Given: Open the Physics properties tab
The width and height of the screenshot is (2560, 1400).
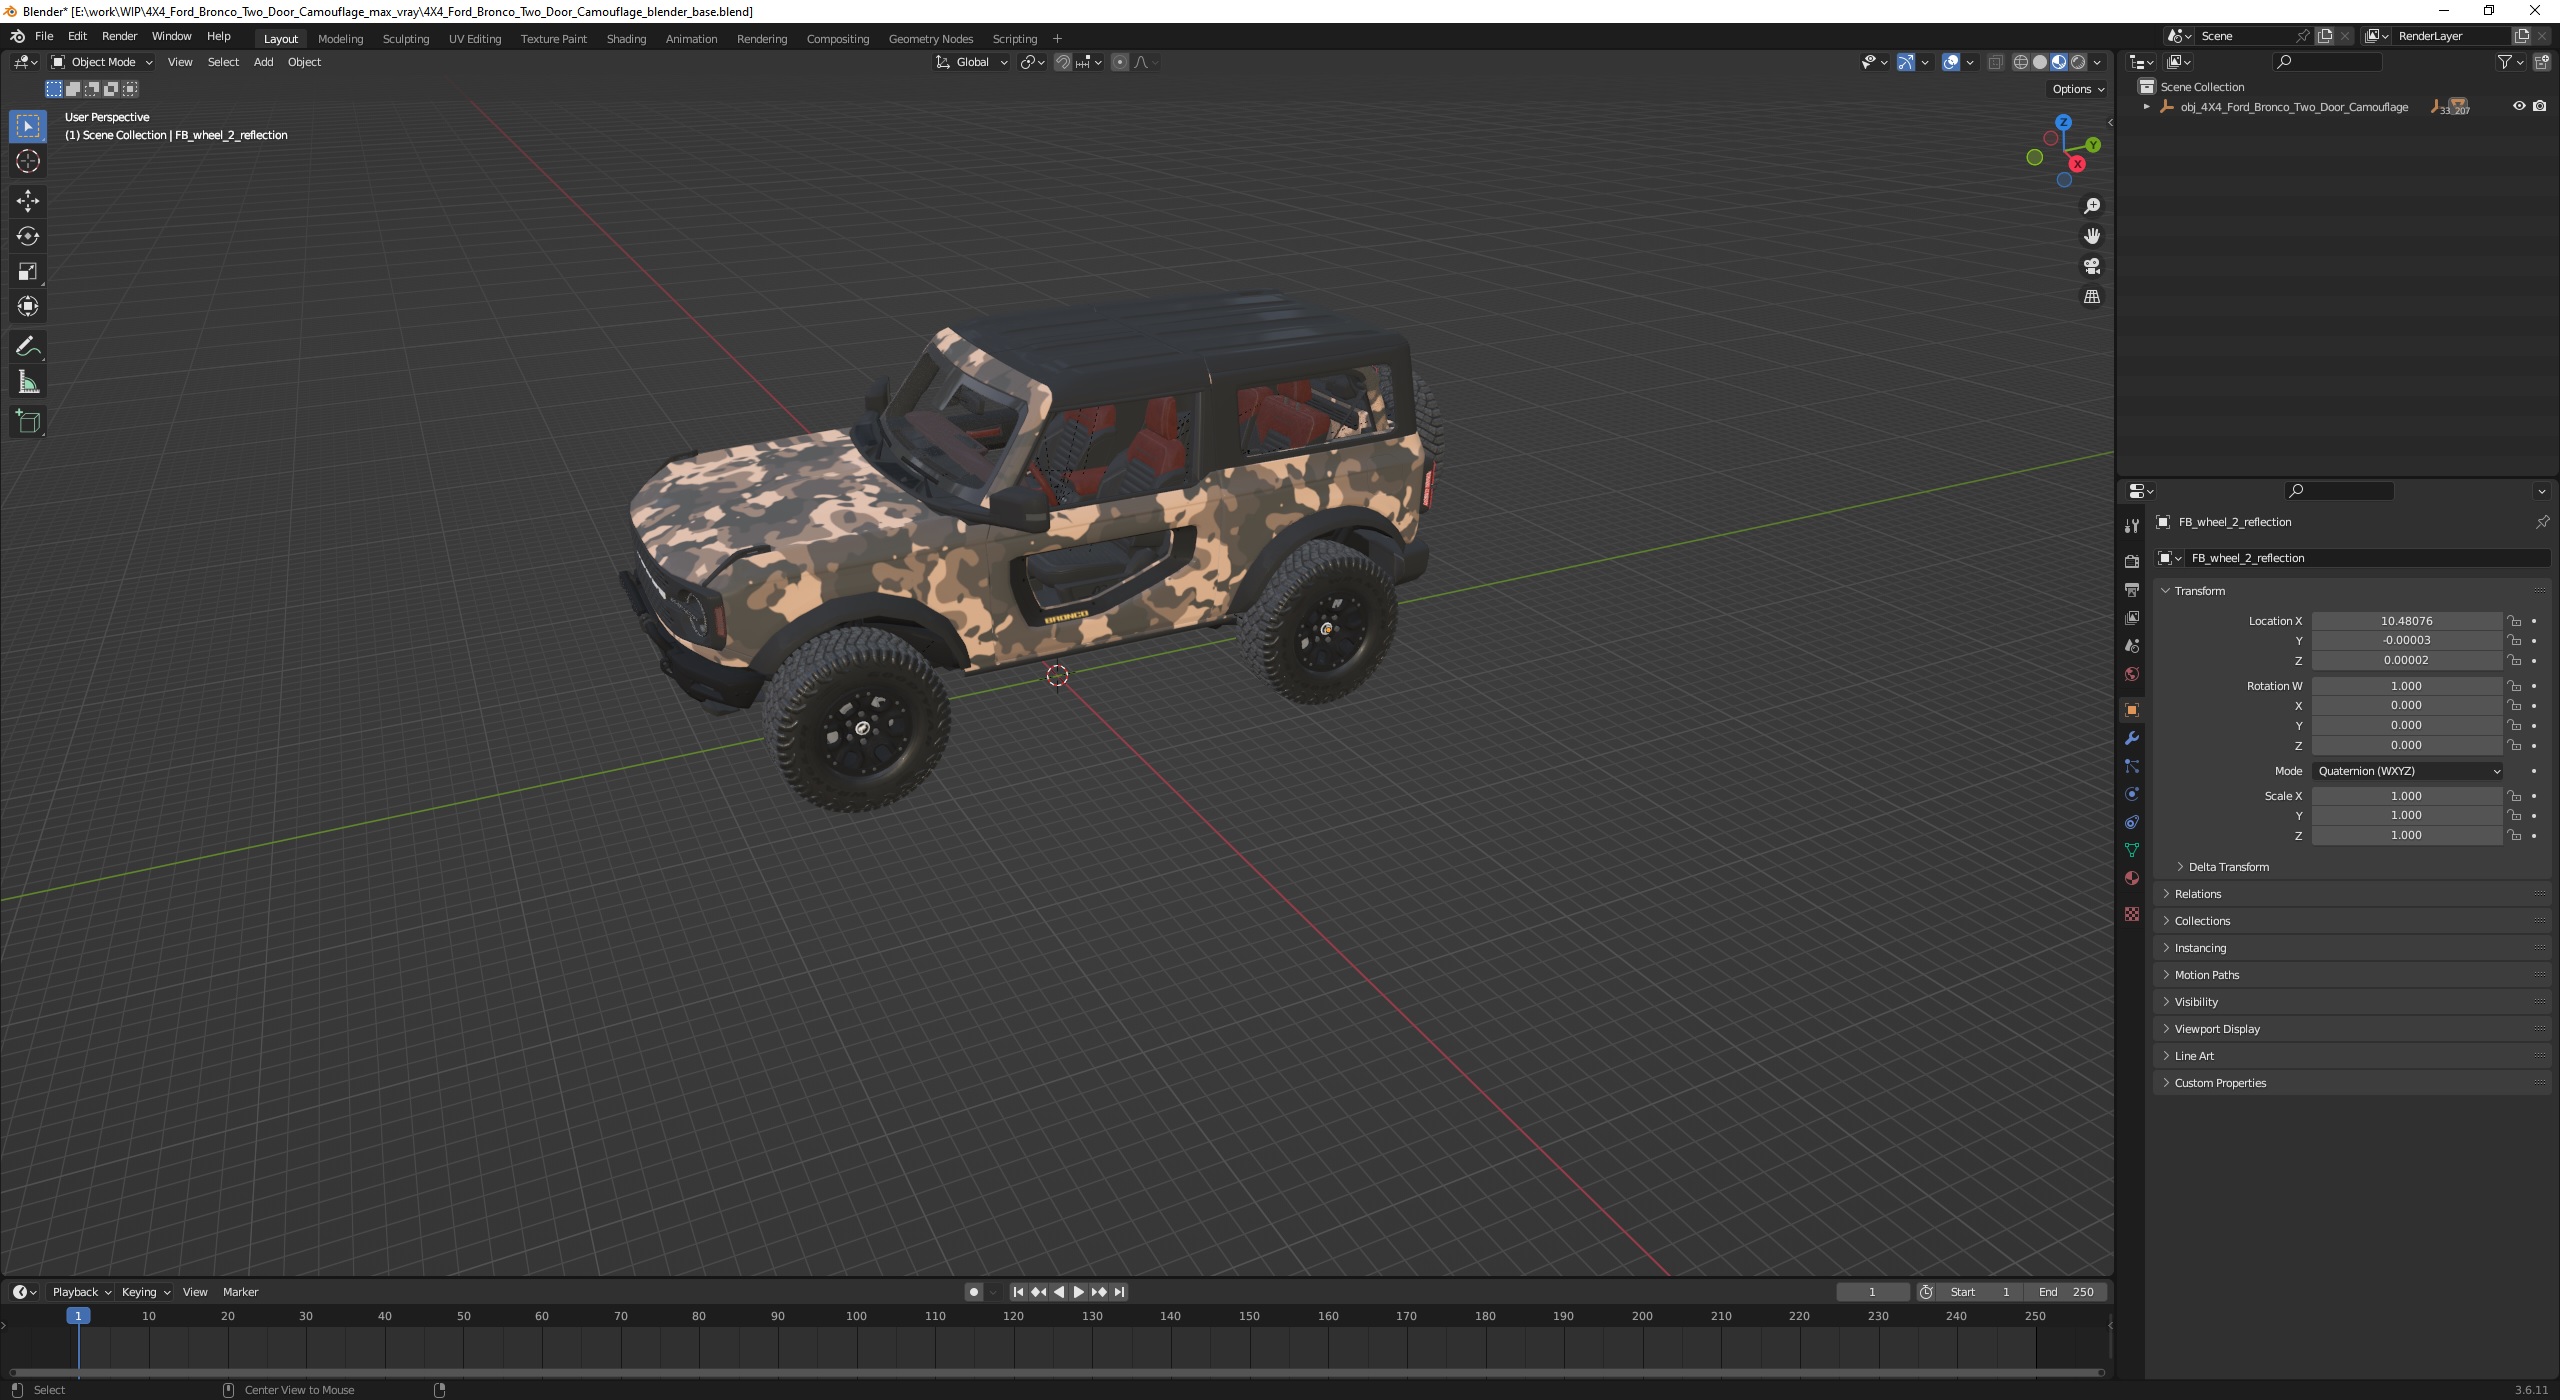Looking at the screenshot, I should (x=2131, y=794).
